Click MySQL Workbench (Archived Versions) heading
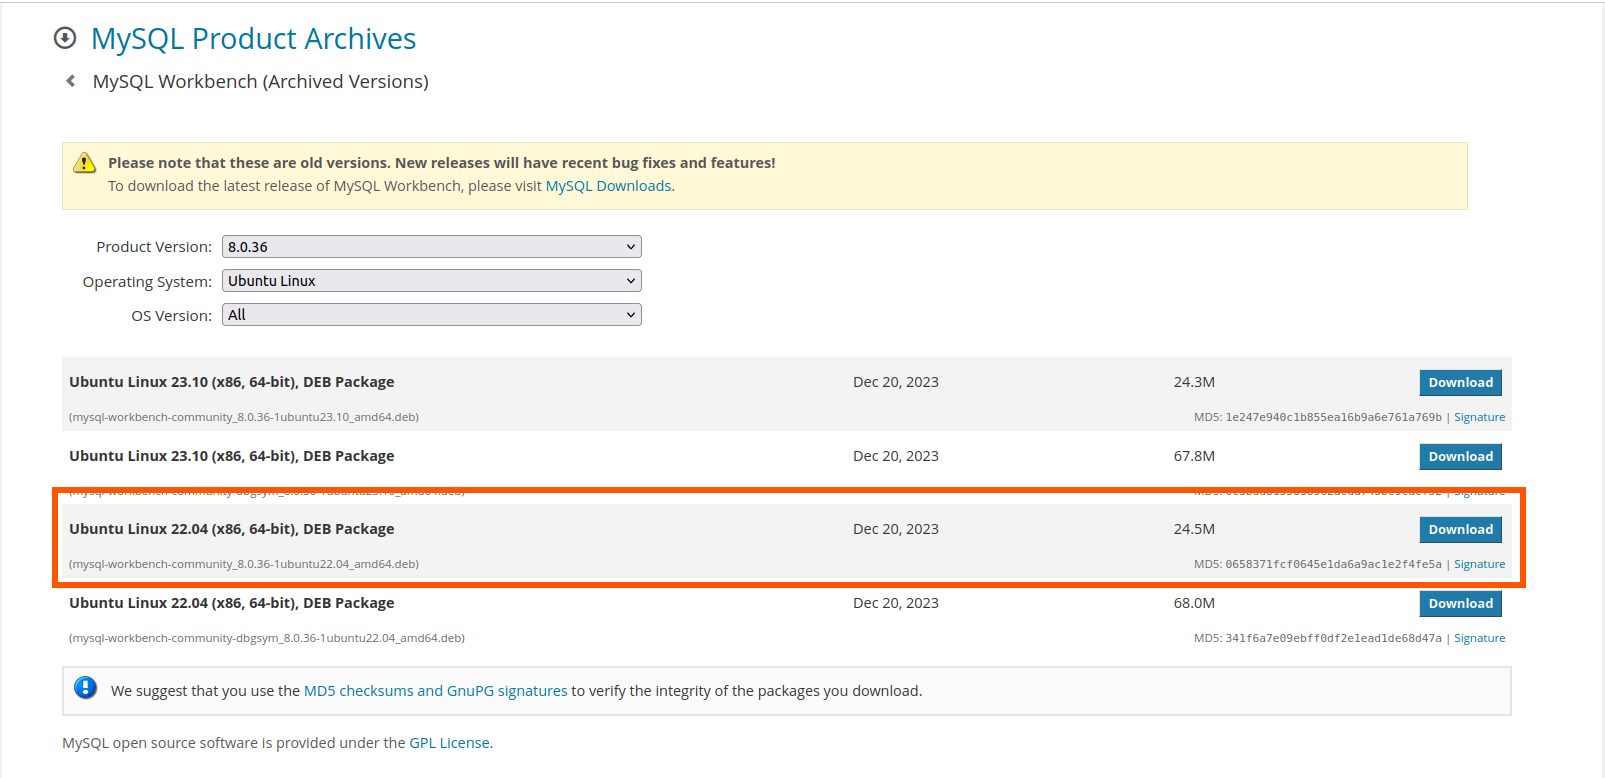This screenshot has width=1605, height=778. 260,81
